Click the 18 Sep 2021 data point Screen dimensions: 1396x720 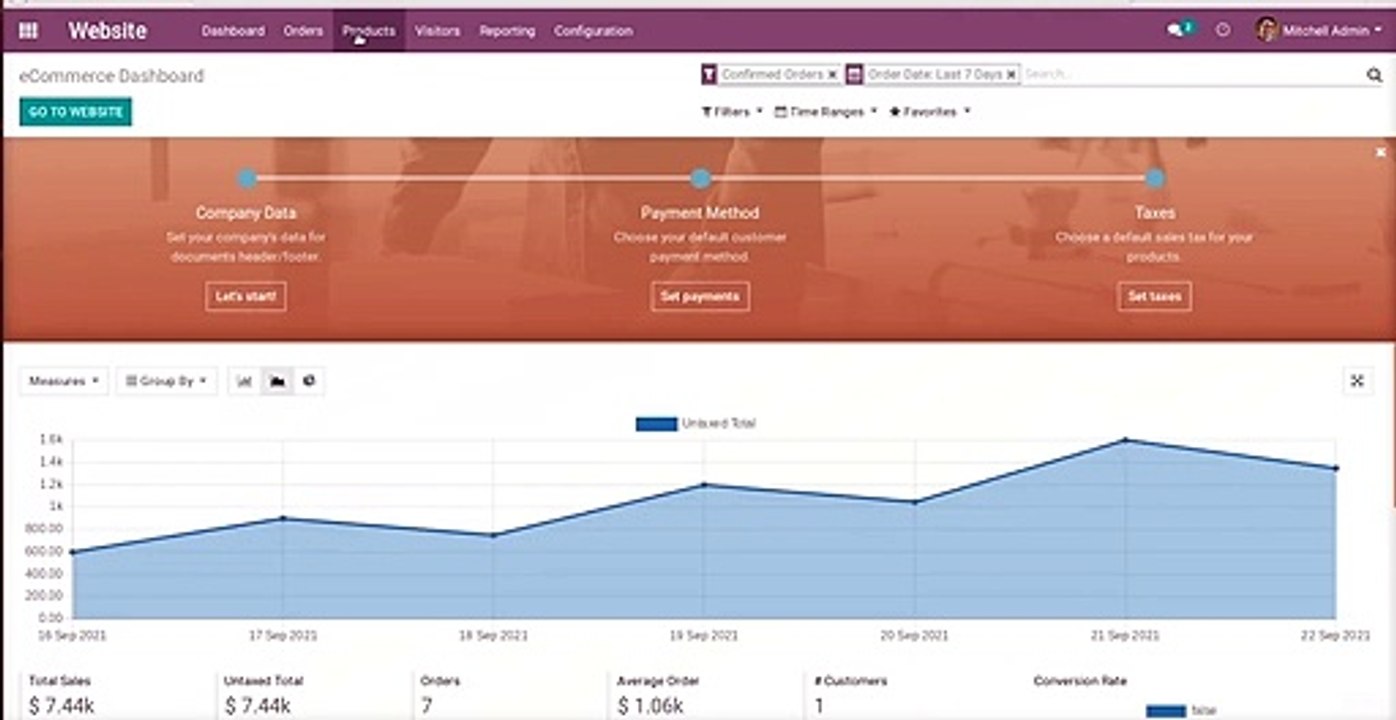pos(493,535)
